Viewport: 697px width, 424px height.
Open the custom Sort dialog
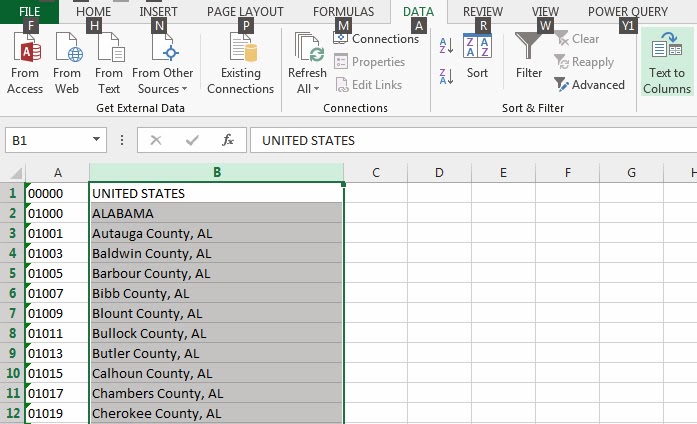coord(477,57)
